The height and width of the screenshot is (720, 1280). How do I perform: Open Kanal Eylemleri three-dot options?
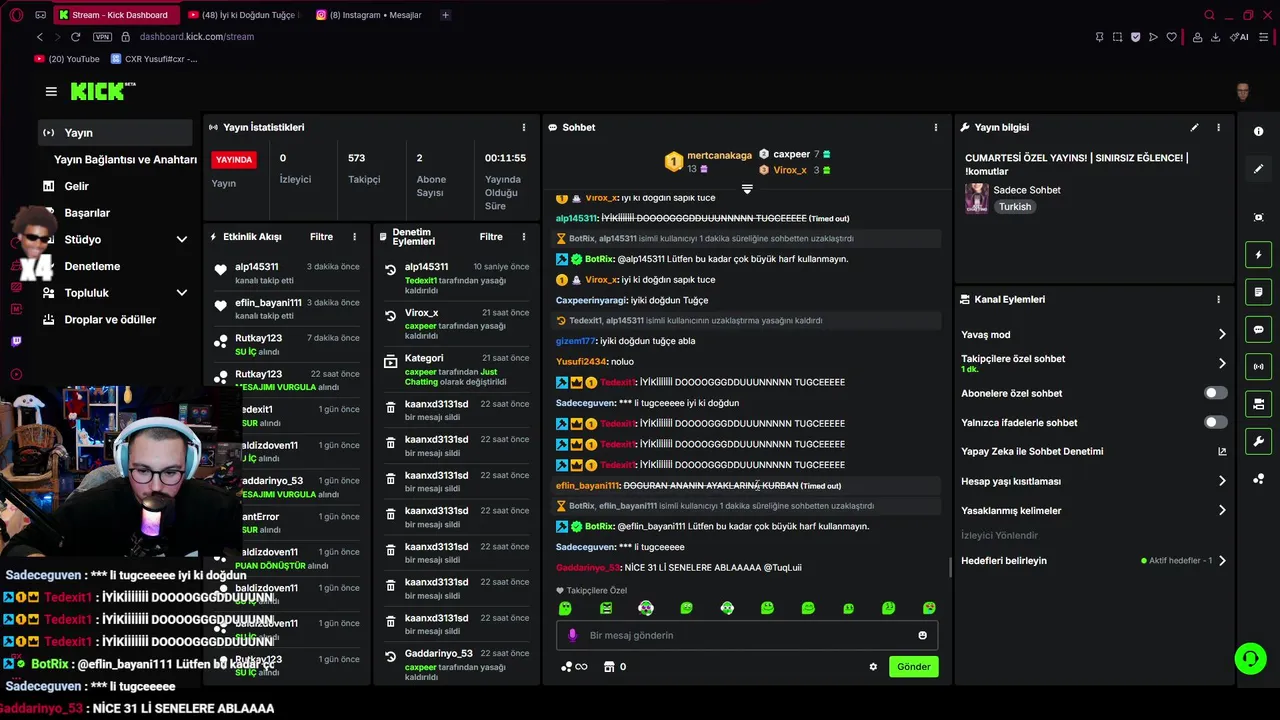(x=1218, y=299)
